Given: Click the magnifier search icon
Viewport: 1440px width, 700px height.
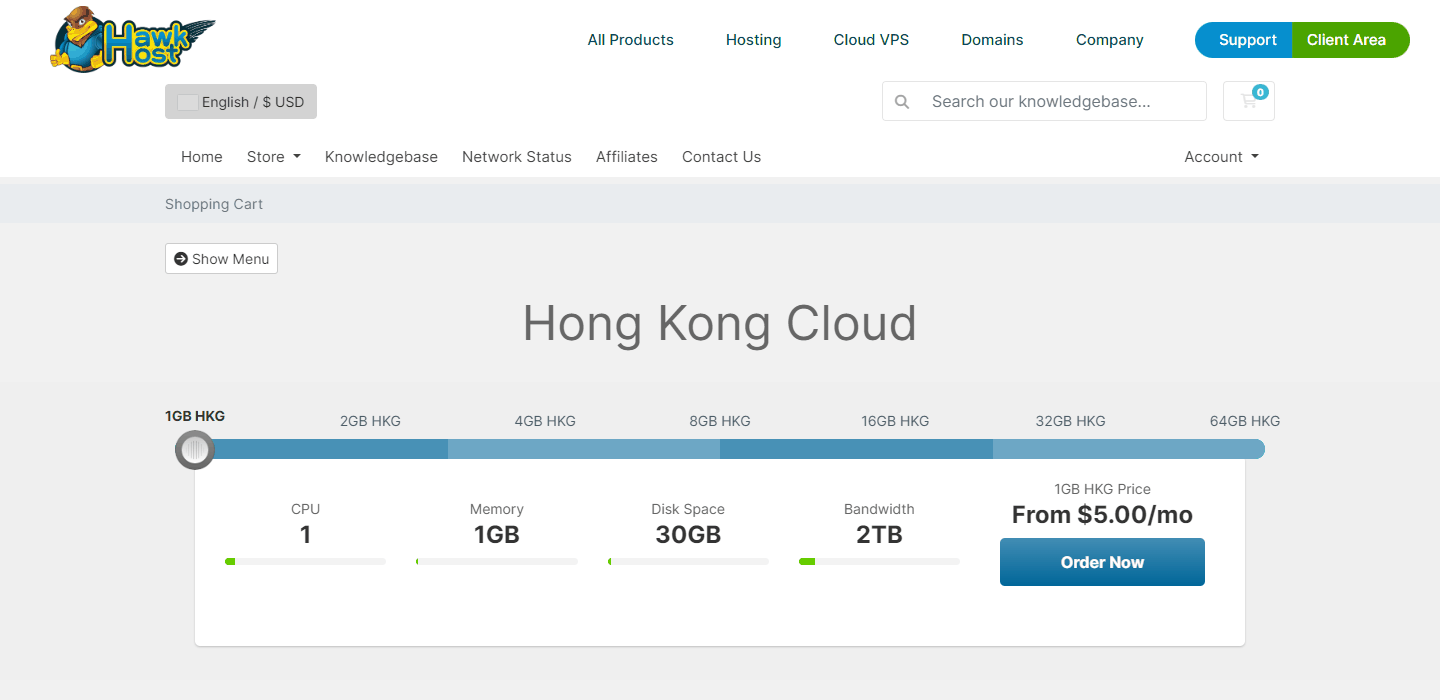Looking at the screenshot, I should click(902, 101).
